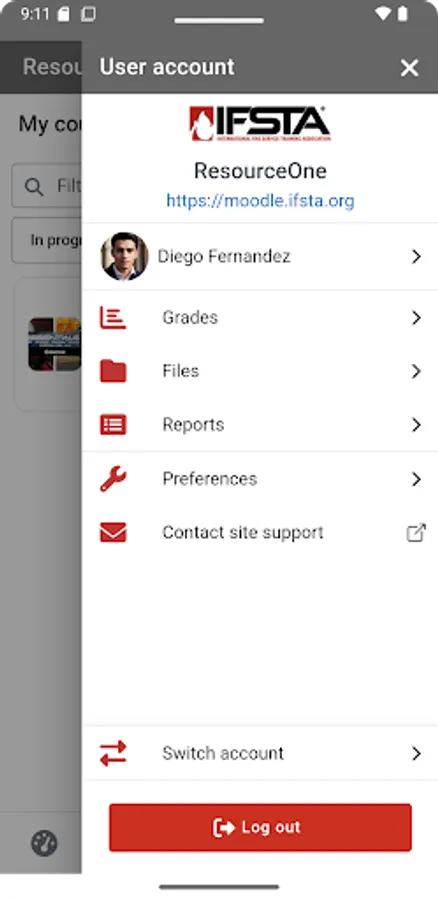Screen dimensions: 438x900
Task: Expand the Grades row chevron
Action: tap(417, 317)
